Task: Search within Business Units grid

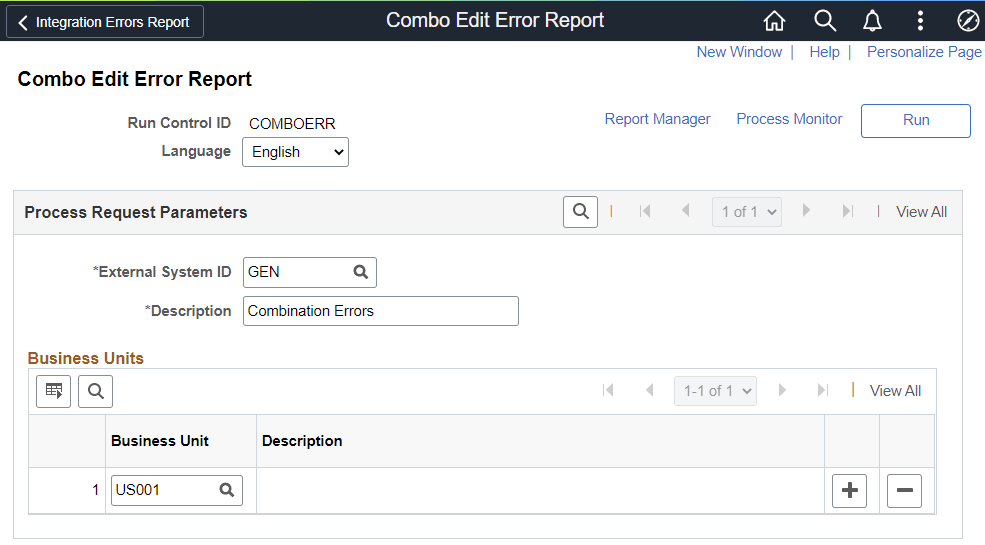Action: tap(95, 391)
